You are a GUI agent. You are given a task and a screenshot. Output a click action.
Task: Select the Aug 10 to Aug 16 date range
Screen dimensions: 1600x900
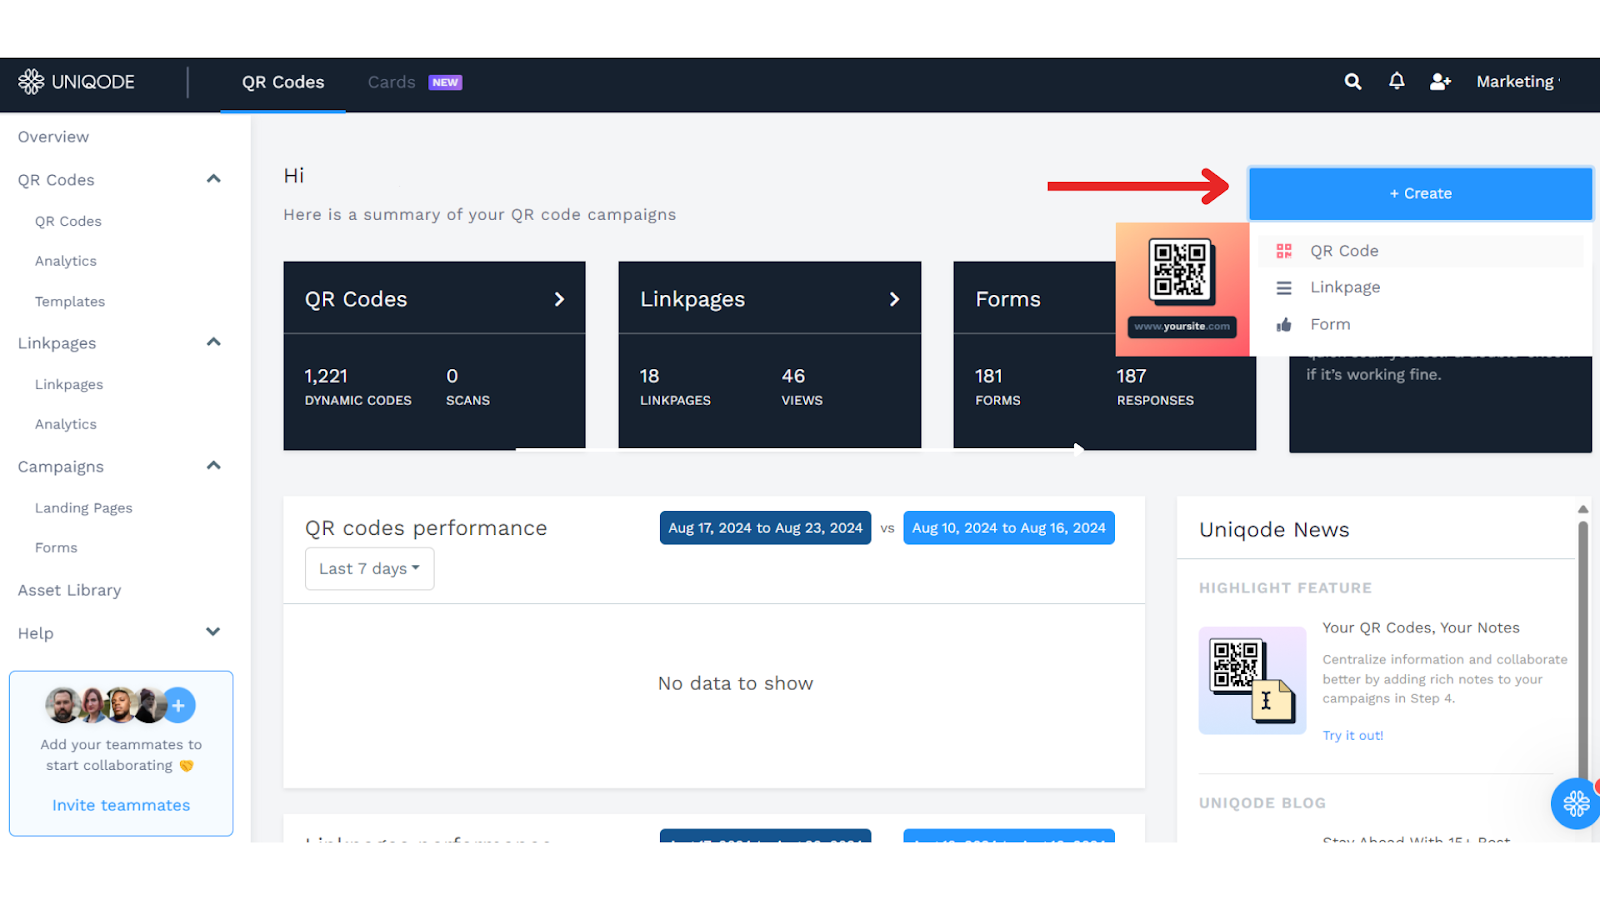(1009, 528)
